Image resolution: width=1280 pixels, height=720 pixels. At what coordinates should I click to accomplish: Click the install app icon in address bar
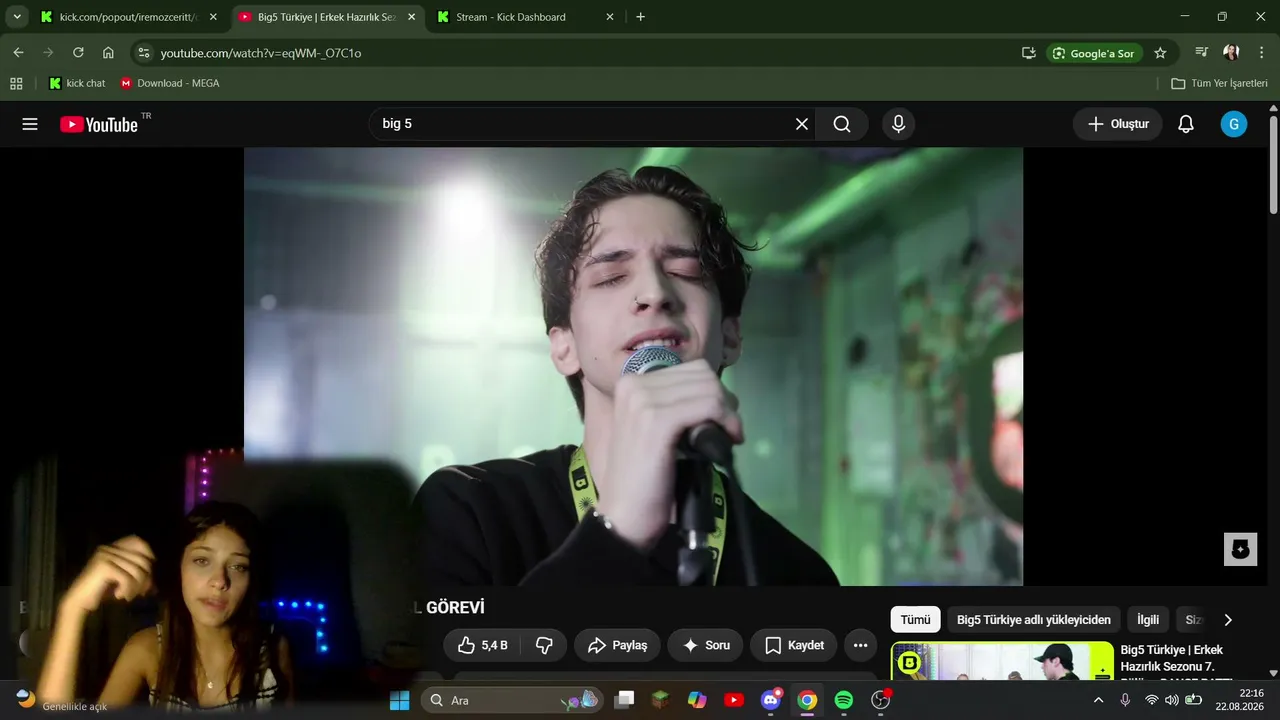[1028, 53]
